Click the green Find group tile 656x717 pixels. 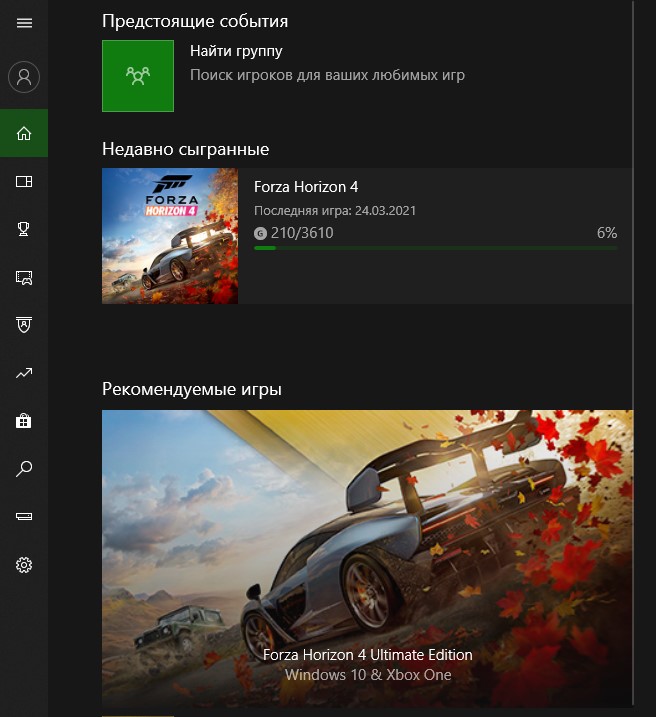point(138,76)
